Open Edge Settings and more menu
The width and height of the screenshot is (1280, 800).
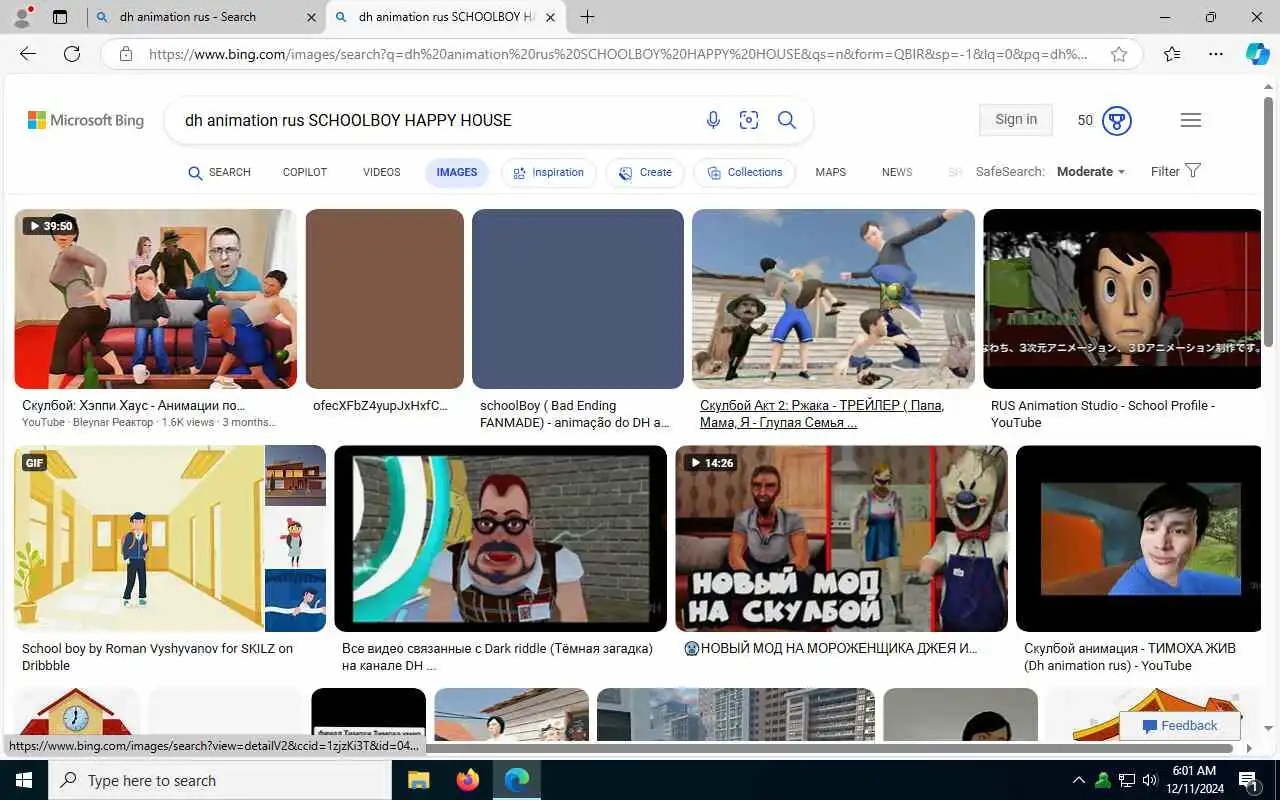pyautogui.click(x=1215, y=54)
